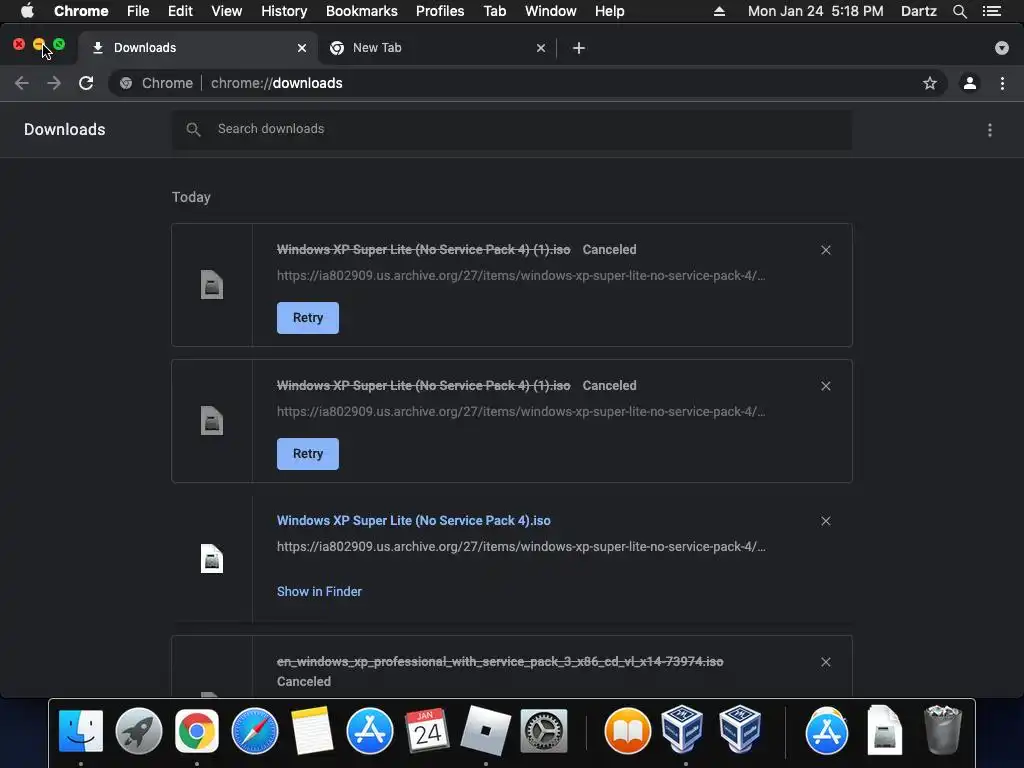Open the Apple menu
Viewport: 1024px width, 768px height.
coord(27,11)
